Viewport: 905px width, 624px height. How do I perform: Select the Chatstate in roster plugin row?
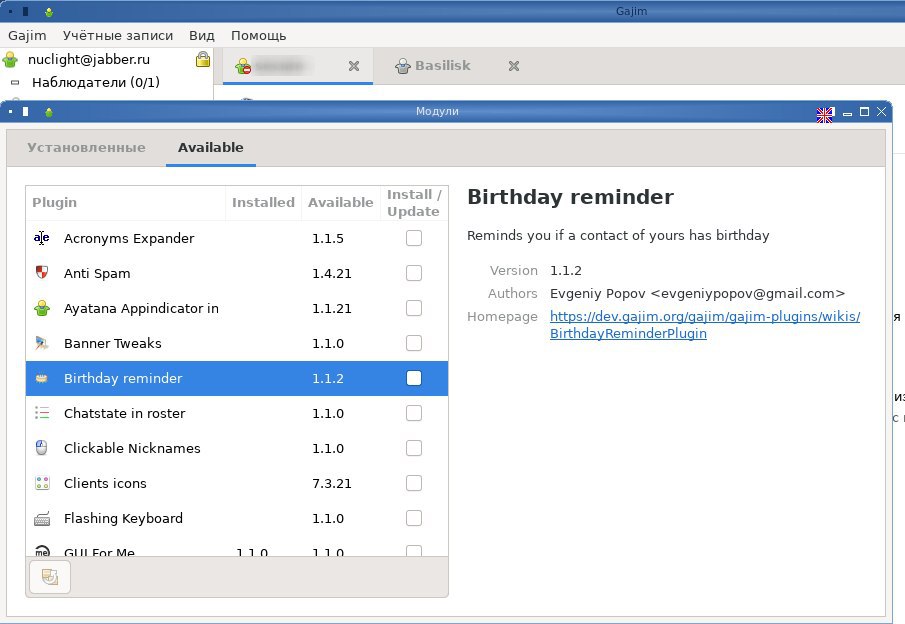coord(237,413)
